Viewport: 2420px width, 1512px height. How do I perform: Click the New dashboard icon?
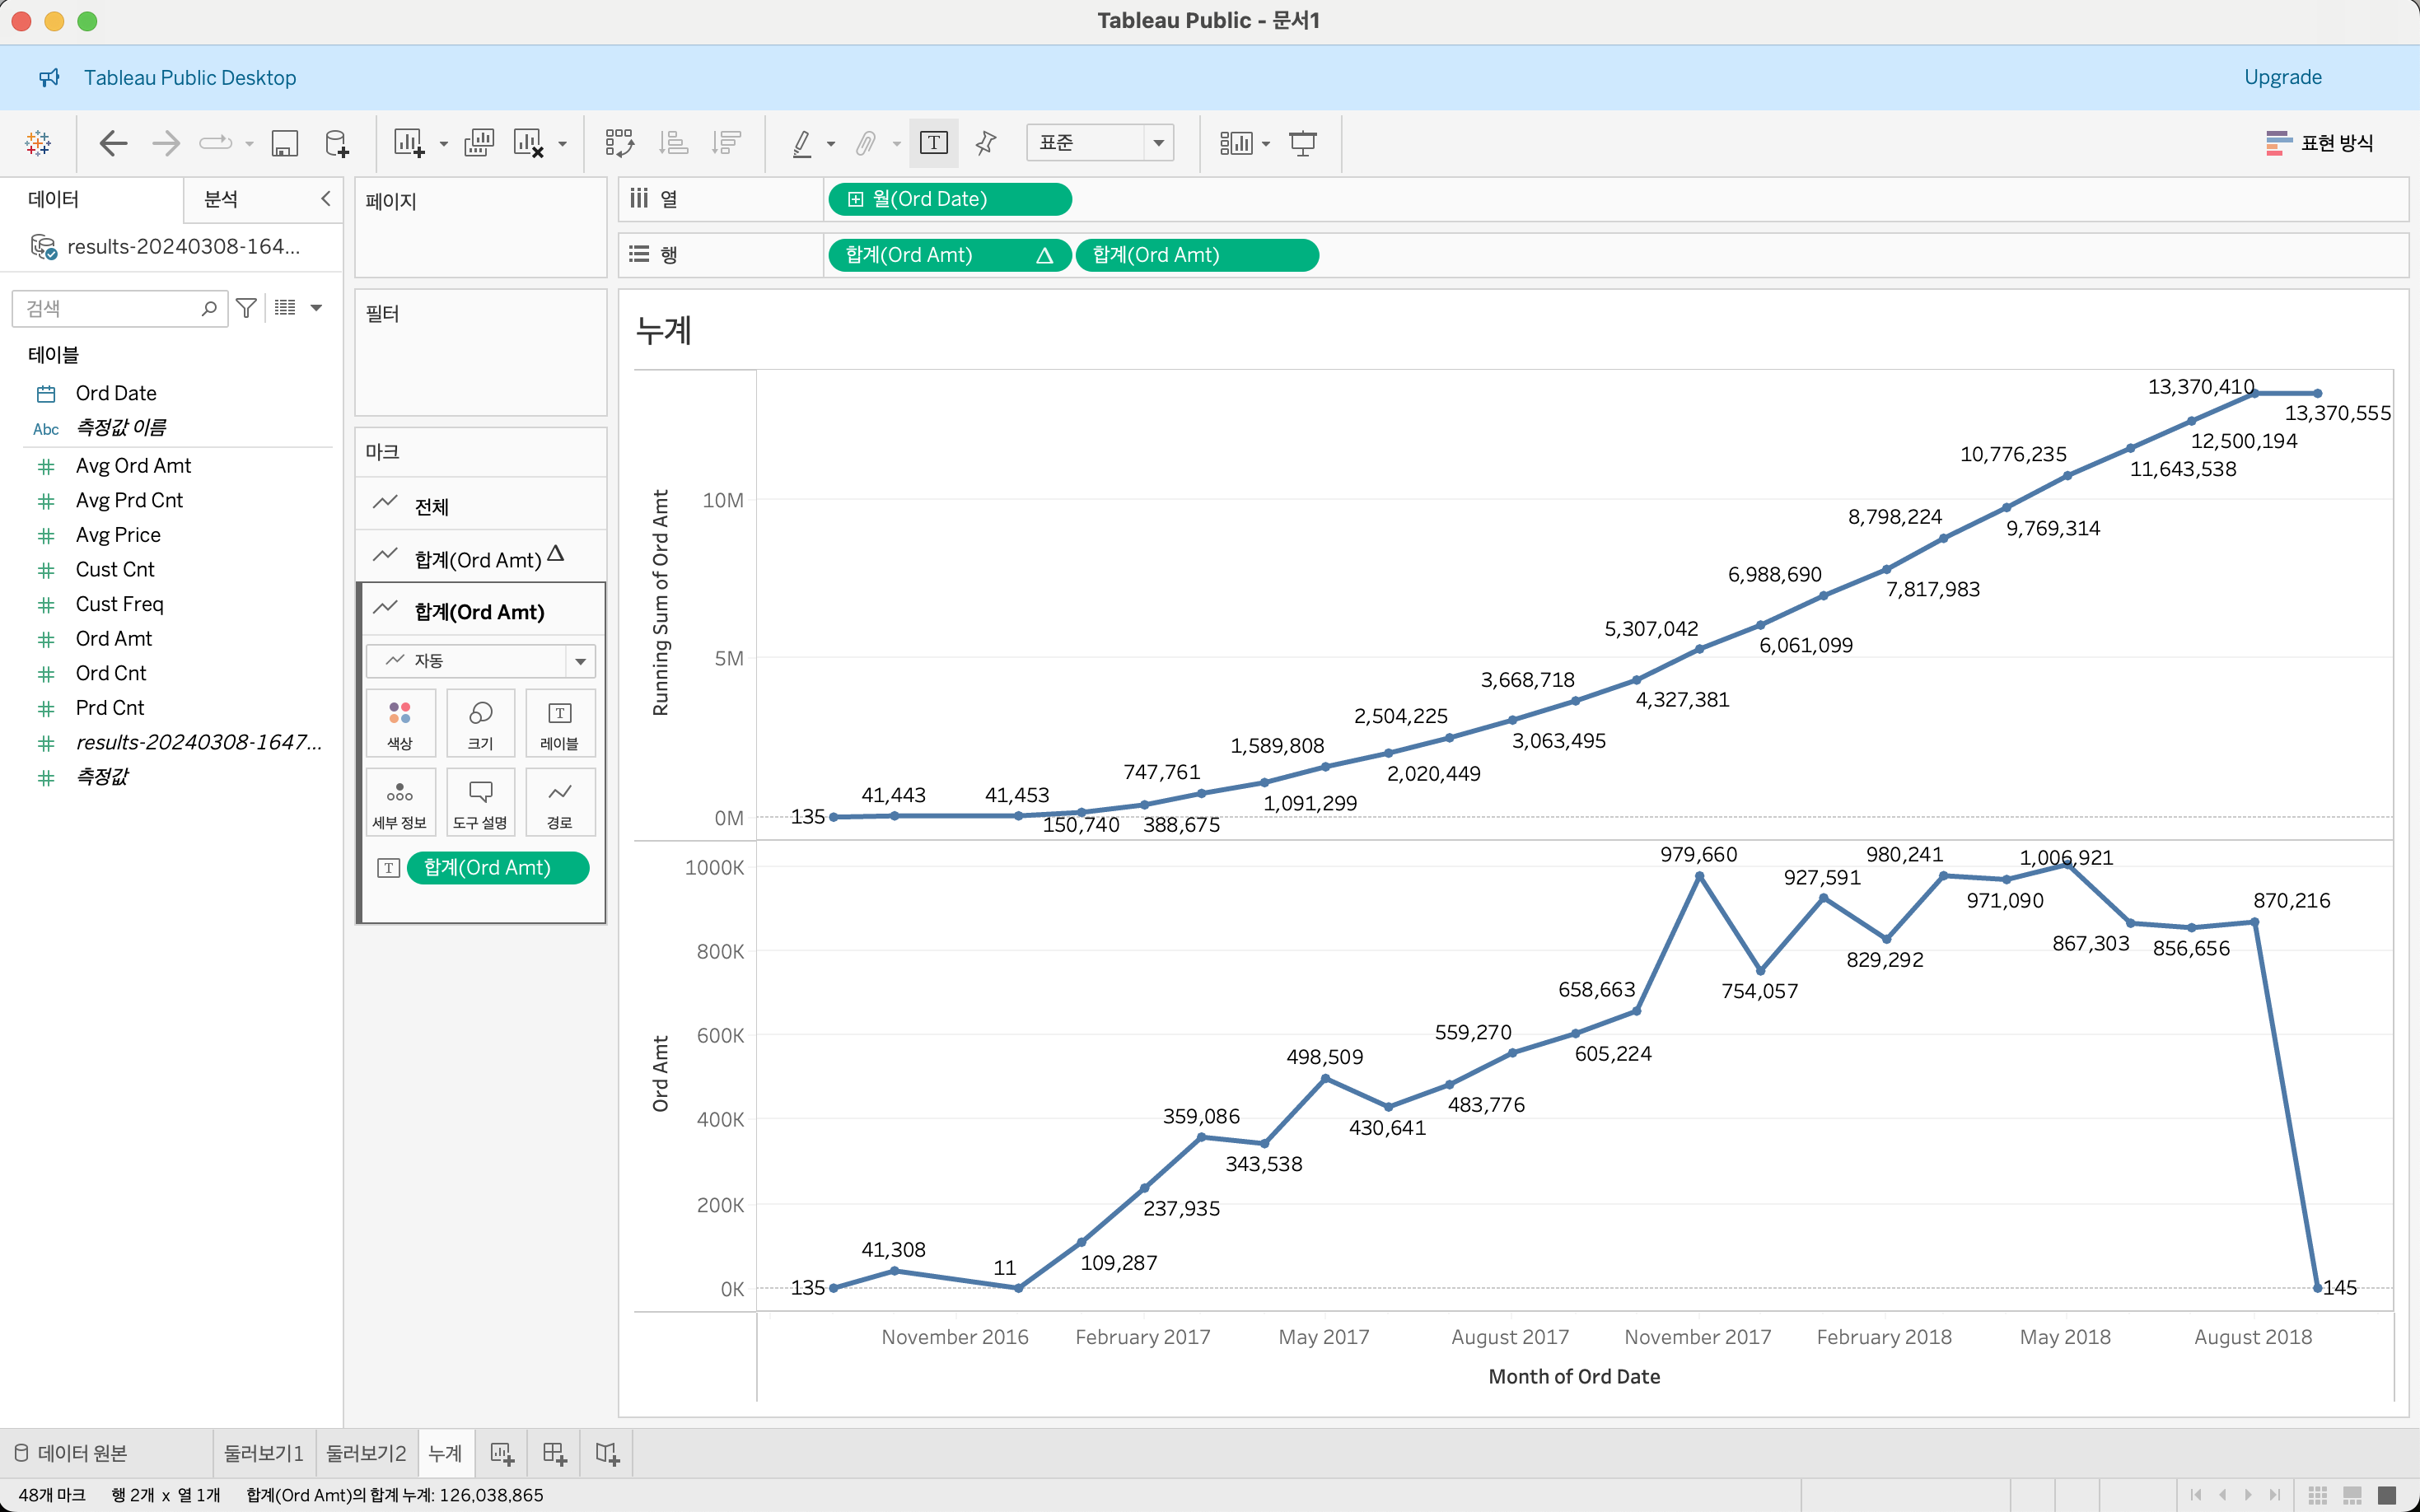pos(554,1453)
